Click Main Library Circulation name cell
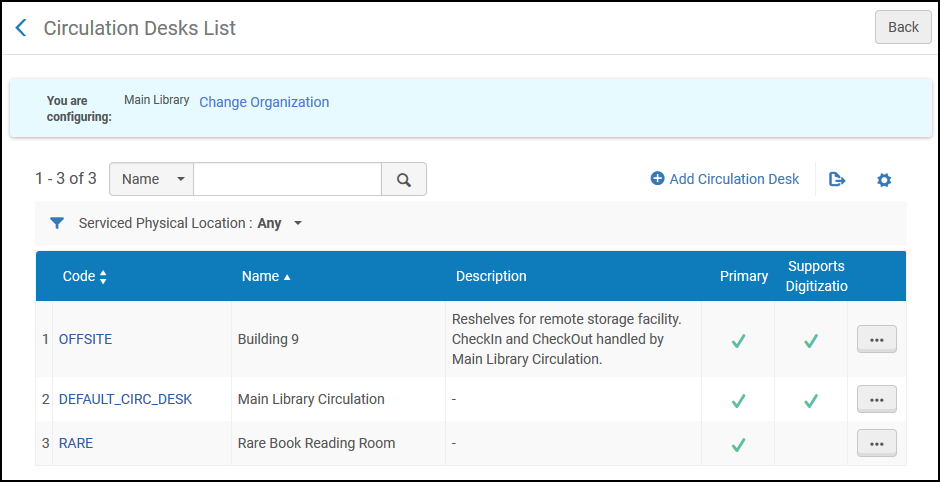The height and width of the screenshot is (482, 940). pyautogui.click(x=311, y=399)
